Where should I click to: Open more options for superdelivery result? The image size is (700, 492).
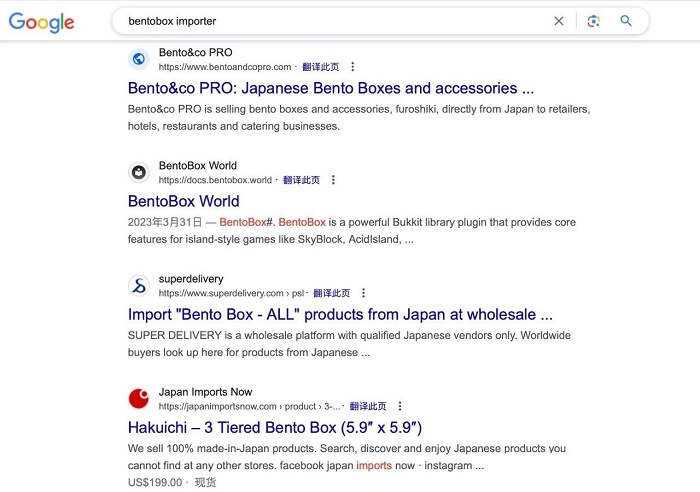click(x=363, y=293)
